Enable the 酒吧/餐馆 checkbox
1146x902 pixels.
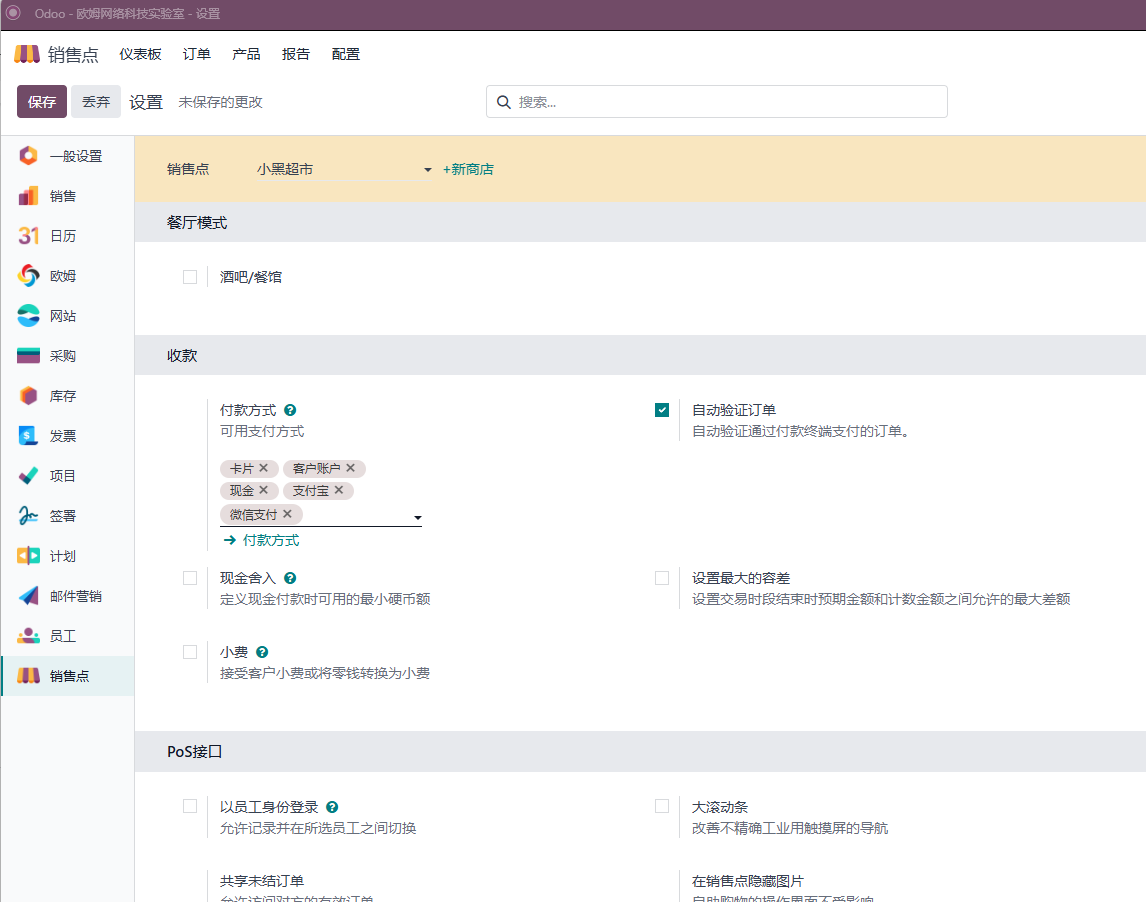tap(190, 277)
